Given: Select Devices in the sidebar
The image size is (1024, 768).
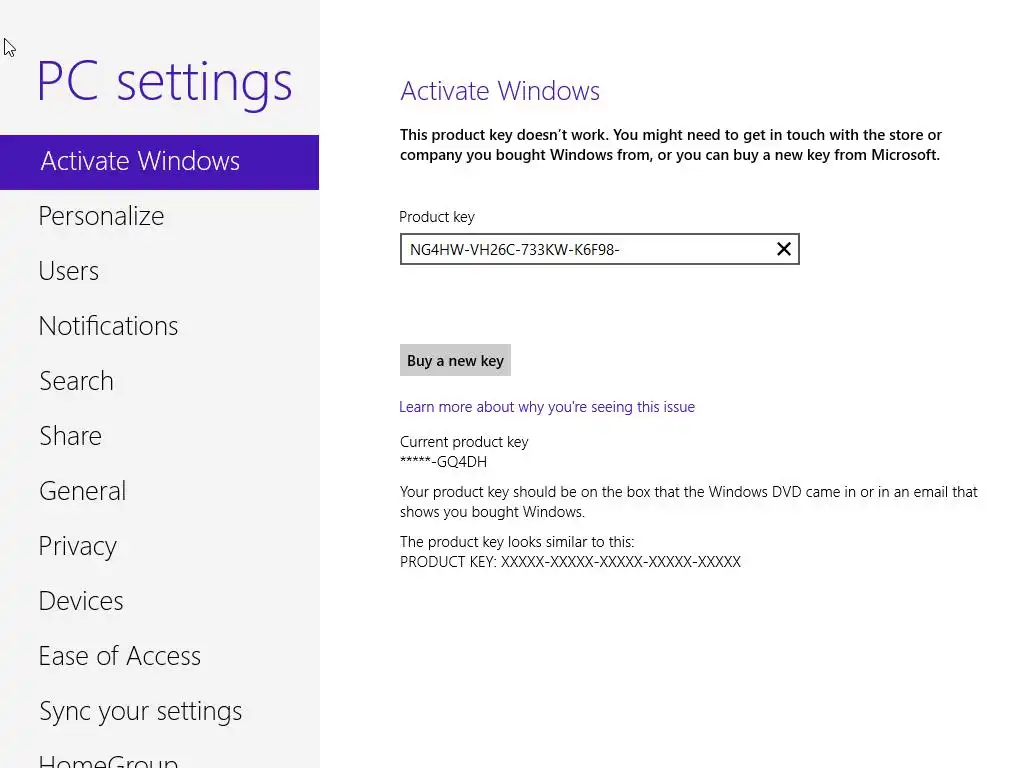Looking at the screenshot, I should coord(81,601).
